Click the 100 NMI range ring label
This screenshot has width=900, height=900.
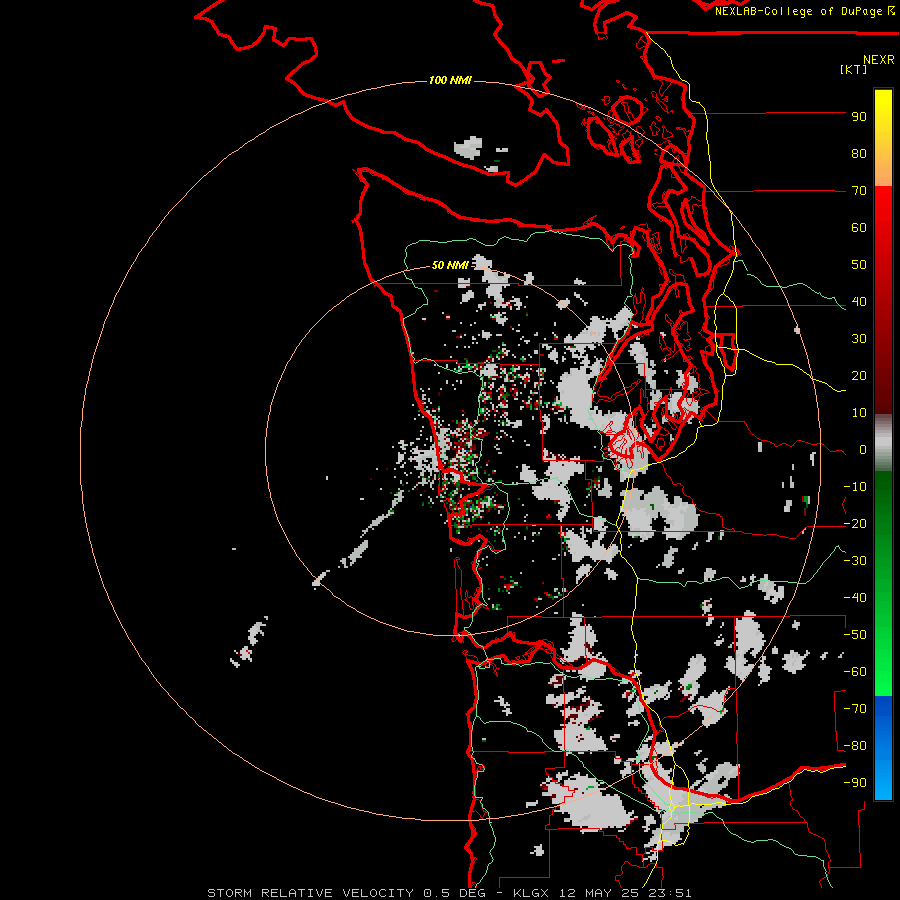(450, 80)
